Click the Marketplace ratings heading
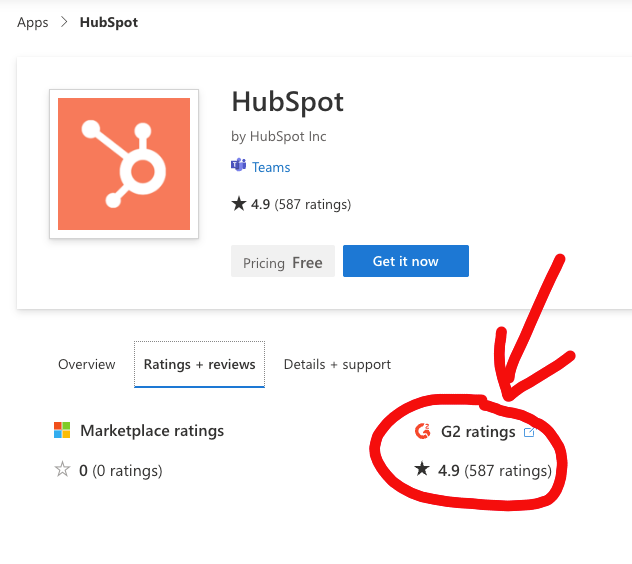Viewport: 632px width, 564px height. pos(152,431)
